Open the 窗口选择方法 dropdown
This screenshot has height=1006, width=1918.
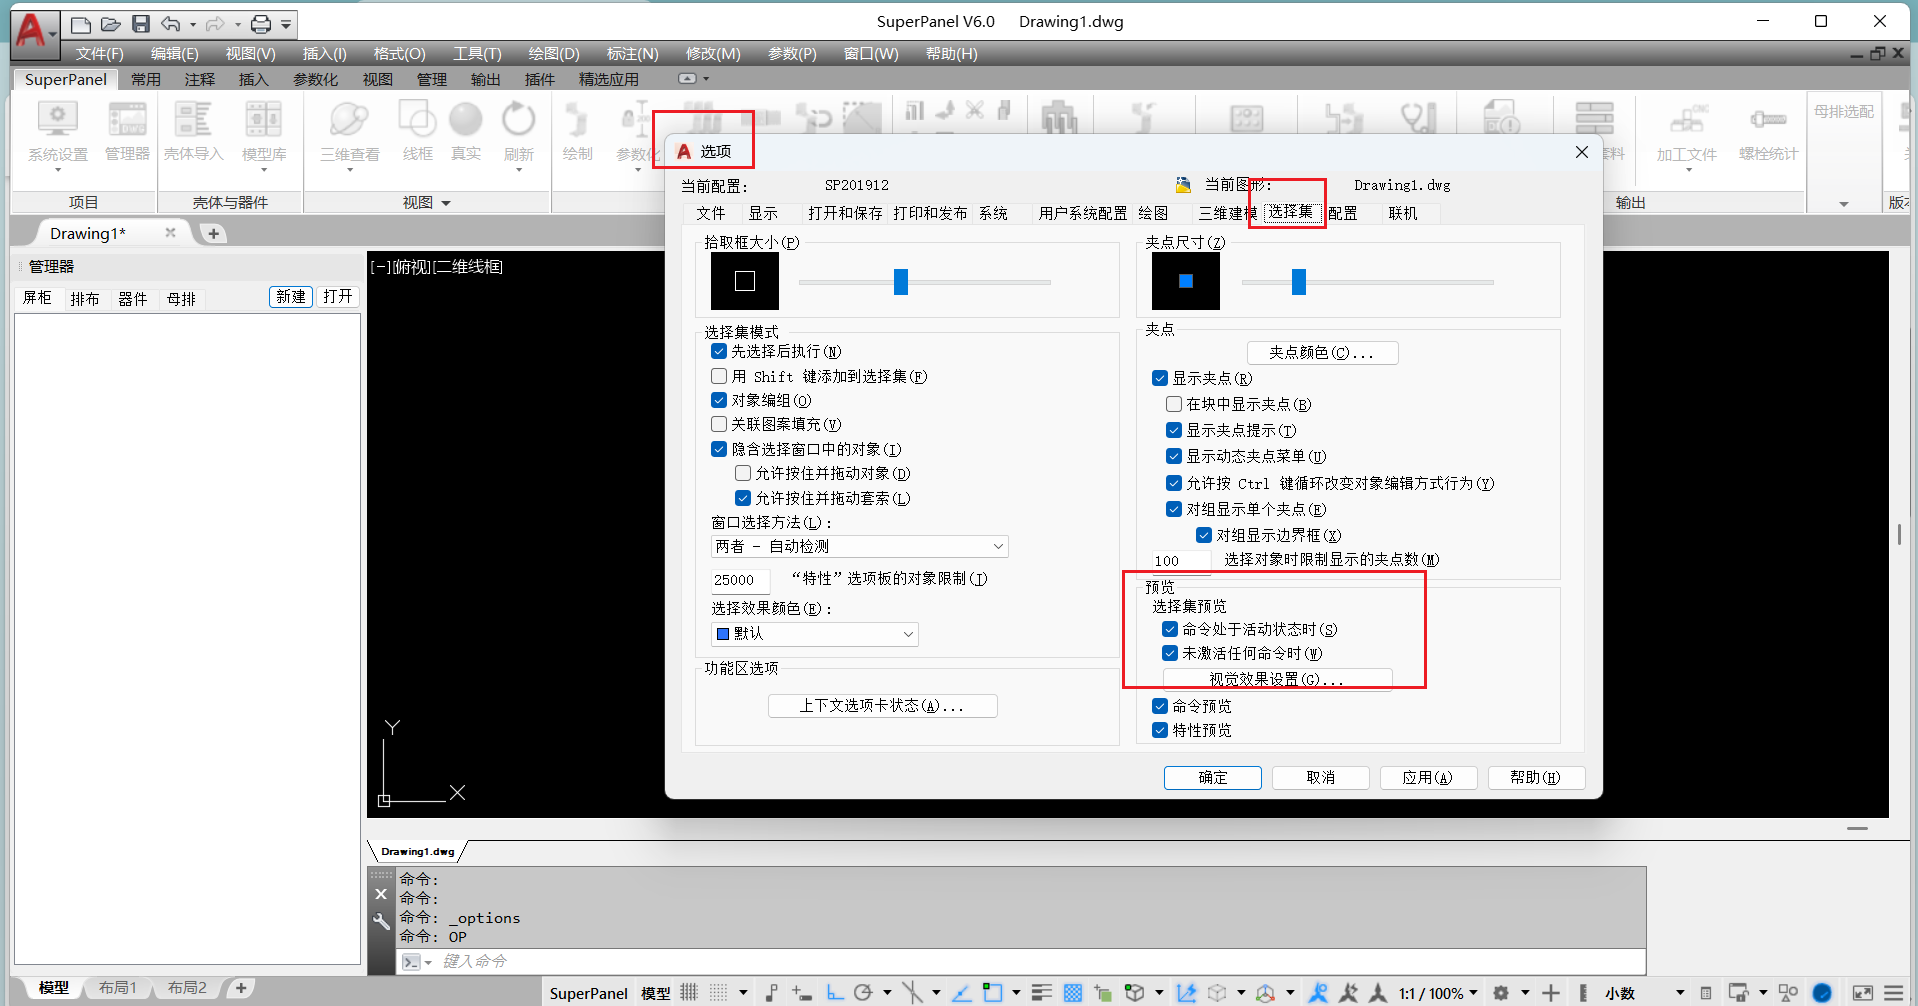click(x=858, y=546)
